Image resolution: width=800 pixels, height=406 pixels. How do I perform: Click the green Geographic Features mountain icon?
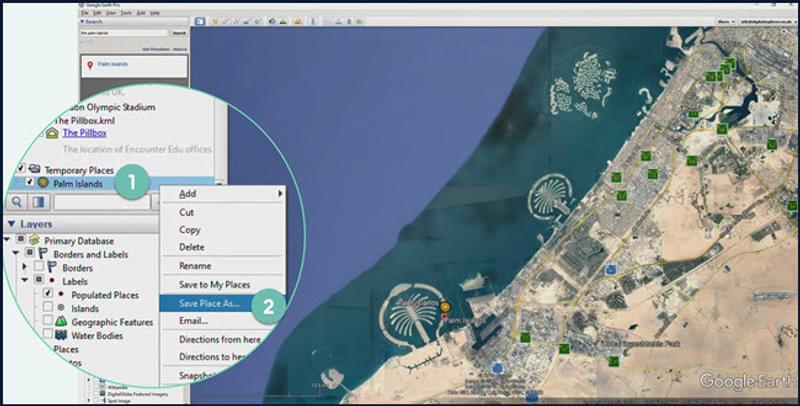pyautogui.click(x=61, y=321)
